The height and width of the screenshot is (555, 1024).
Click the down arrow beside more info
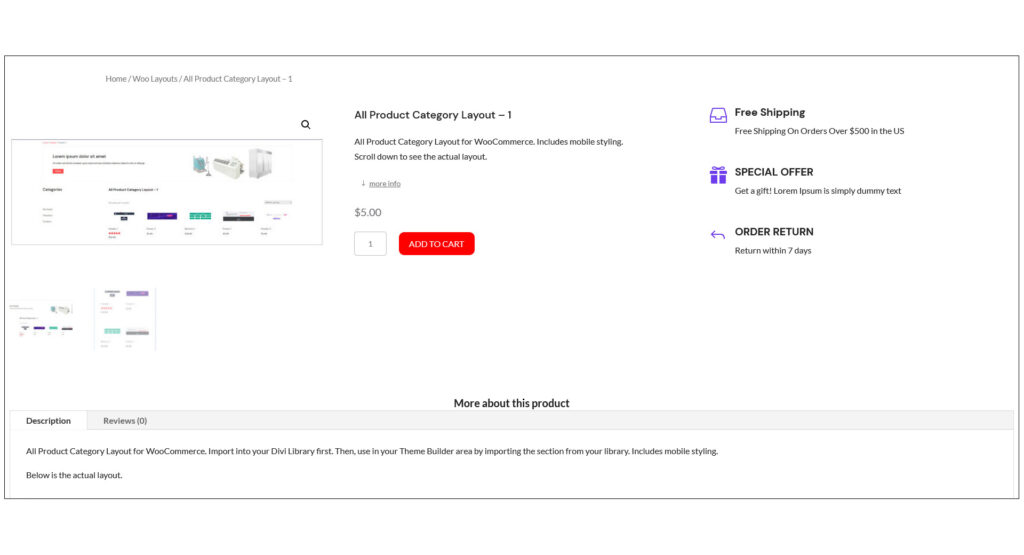(363, 183)
